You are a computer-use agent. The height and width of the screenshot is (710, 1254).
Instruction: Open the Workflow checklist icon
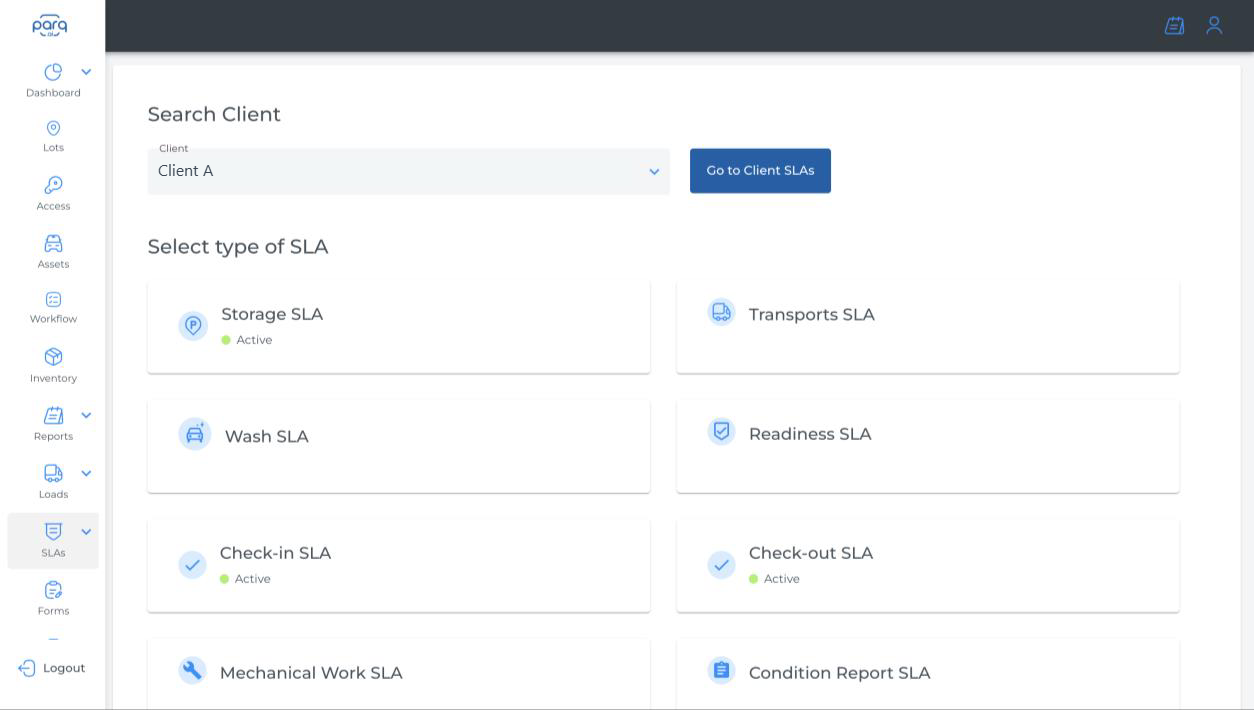(53, 299)
